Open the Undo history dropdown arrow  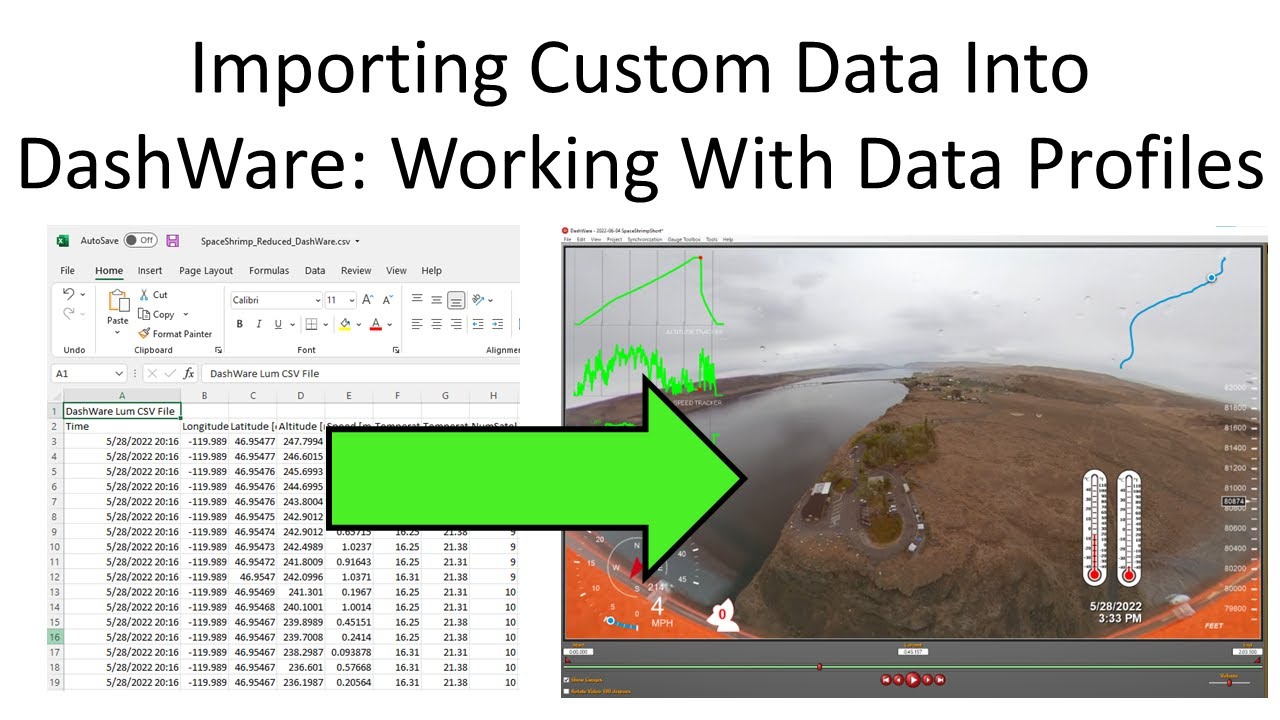click(x=82, y=295)
